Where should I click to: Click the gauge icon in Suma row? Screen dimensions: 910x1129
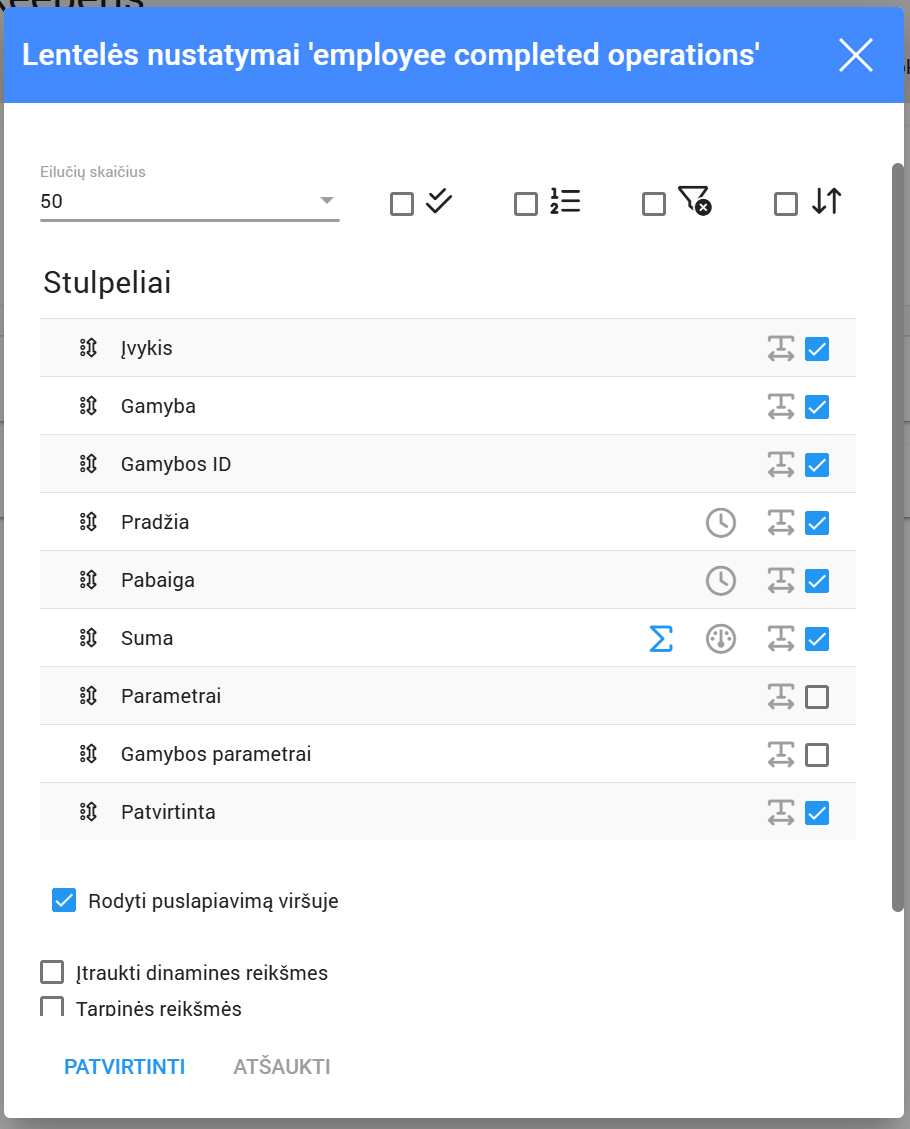721,639
